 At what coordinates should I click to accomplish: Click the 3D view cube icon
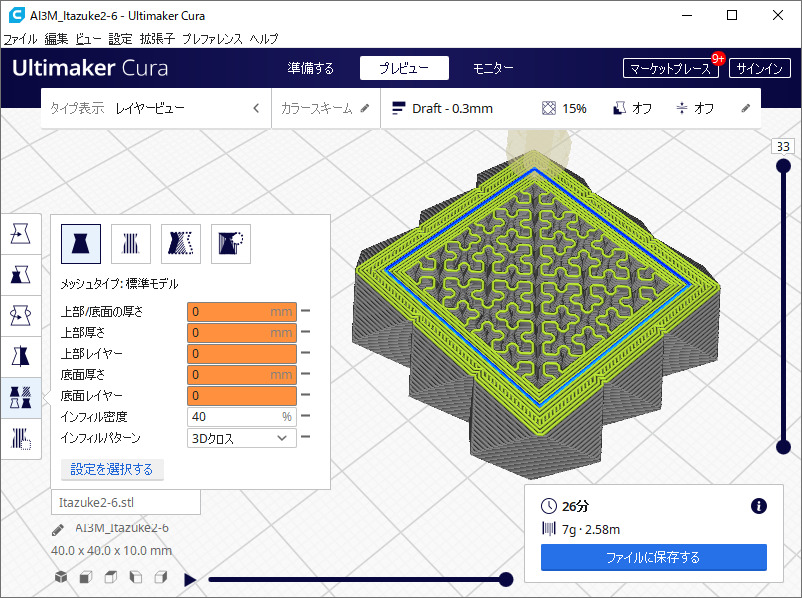pyautogui.click(x=62, y=577)
